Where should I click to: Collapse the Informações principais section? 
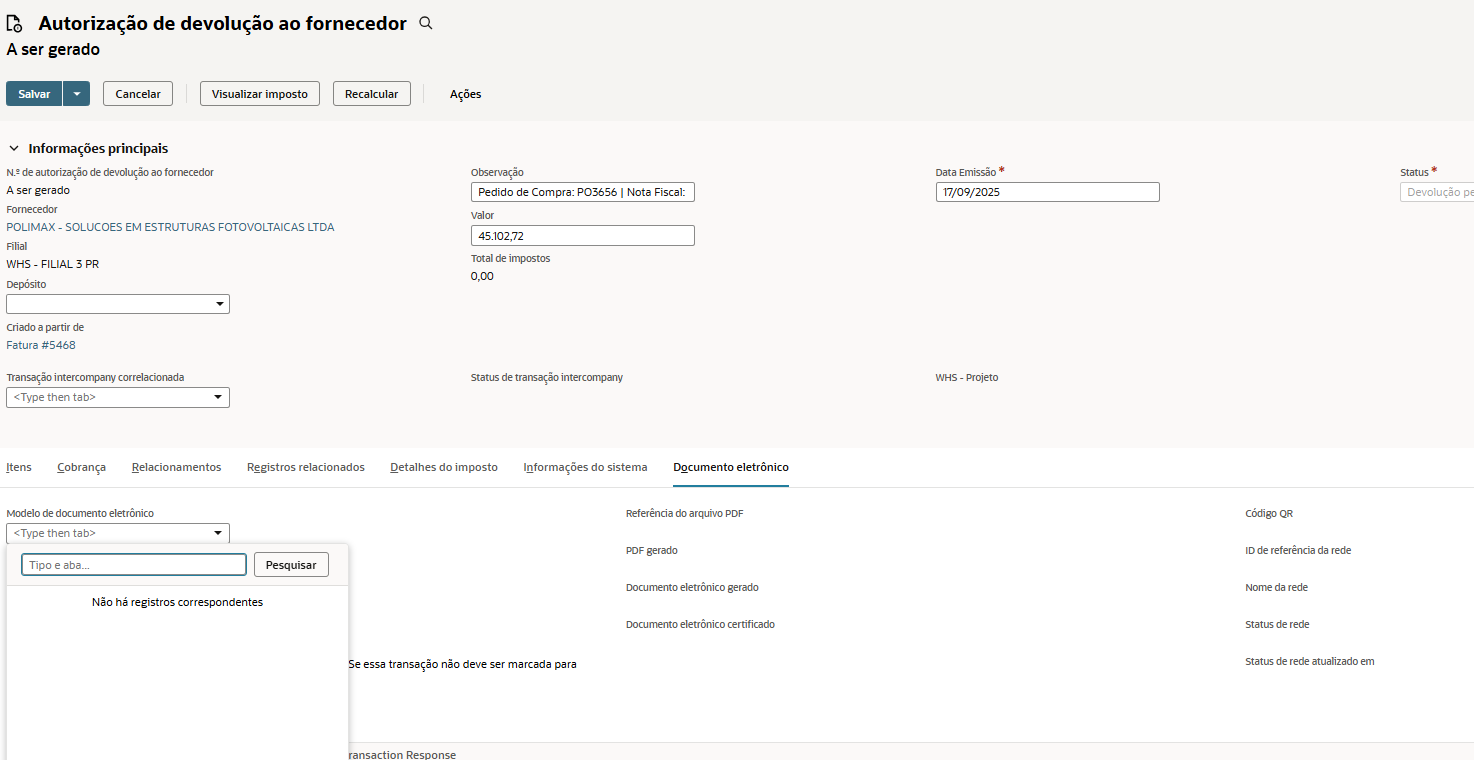click(14, 149)
